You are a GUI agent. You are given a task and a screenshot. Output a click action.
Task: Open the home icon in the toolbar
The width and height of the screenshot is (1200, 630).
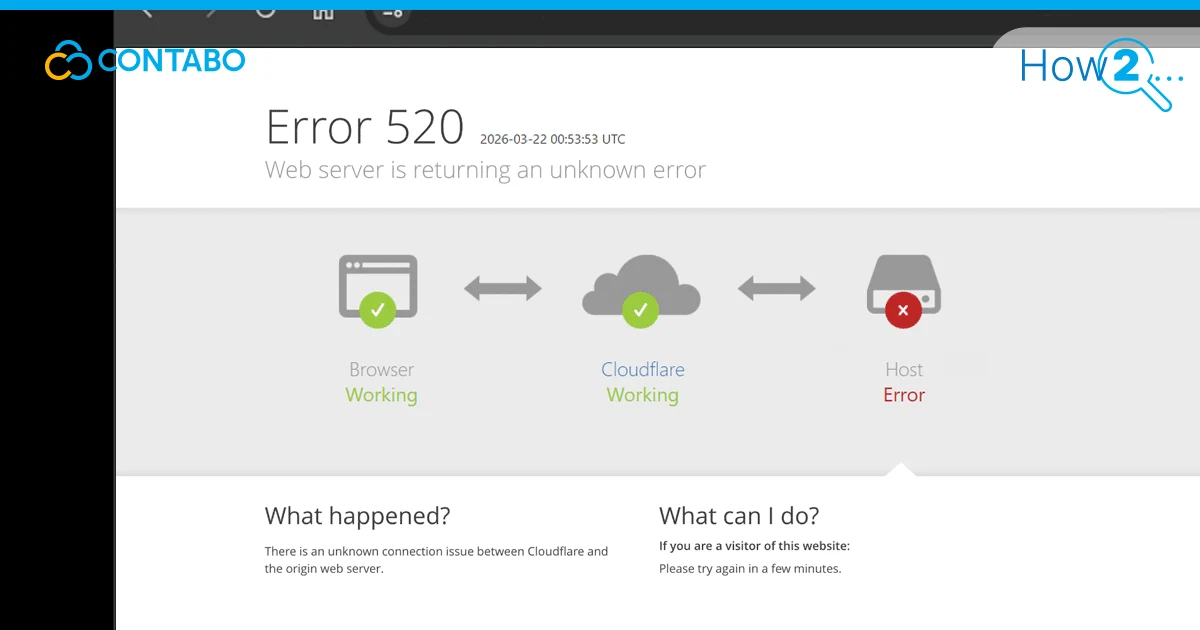(322, 13)
